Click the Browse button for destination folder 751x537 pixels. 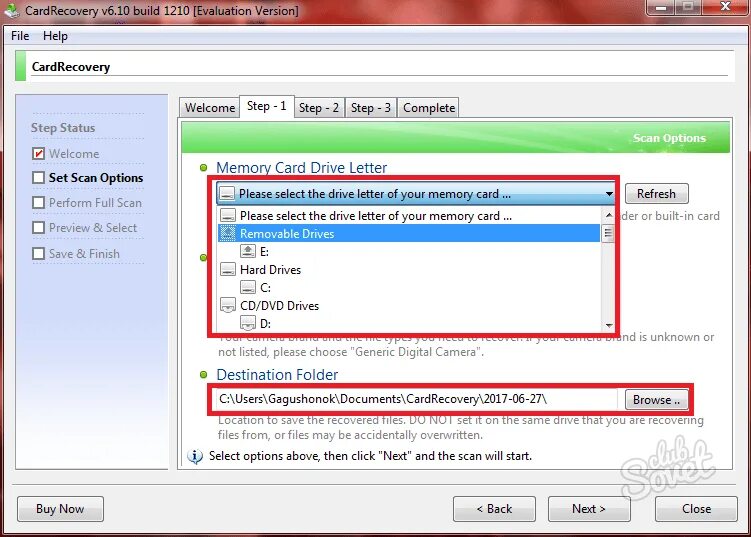[656, 400]
